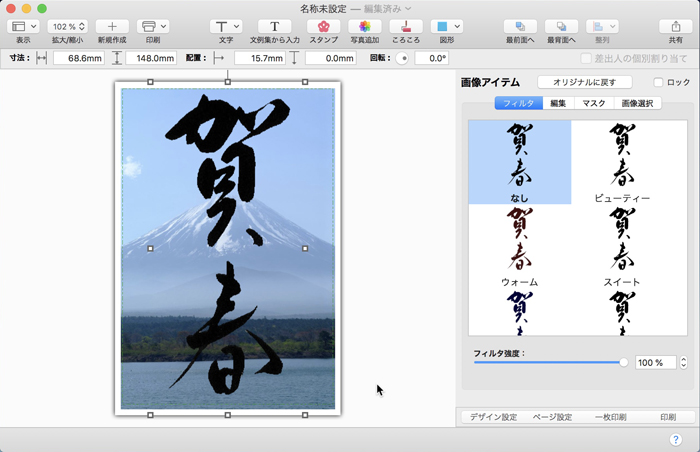This screenshot has height=452, width=700.
Task: Click the オリジナルに戻す button
Action: pyautogui.click(x=586, y=82)
